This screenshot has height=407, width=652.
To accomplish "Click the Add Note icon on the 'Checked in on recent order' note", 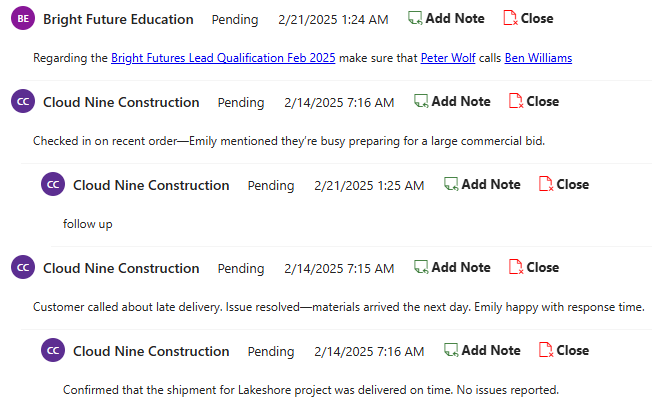I will (x=422, y=101).
